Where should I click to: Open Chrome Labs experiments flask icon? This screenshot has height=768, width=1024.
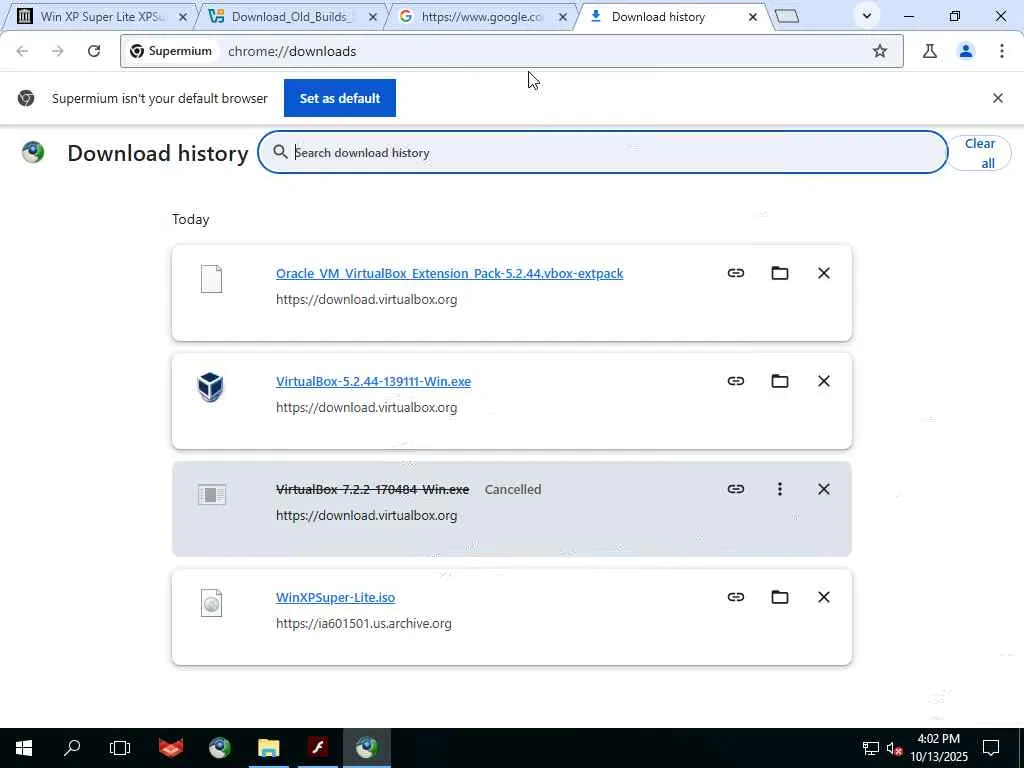tap(930, 51)
